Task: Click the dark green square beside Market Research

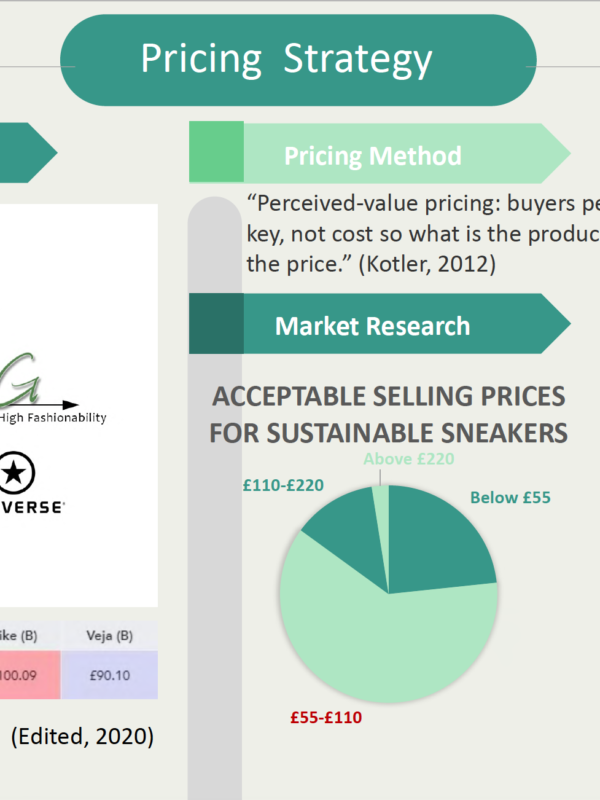Action: click(216, 323)
